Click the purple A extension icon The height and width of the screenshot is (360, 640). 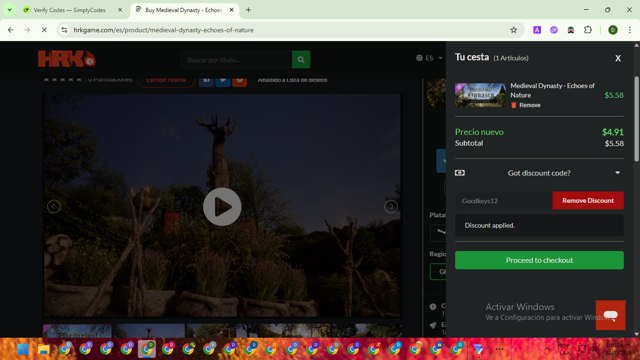click(x=537, y=30)
